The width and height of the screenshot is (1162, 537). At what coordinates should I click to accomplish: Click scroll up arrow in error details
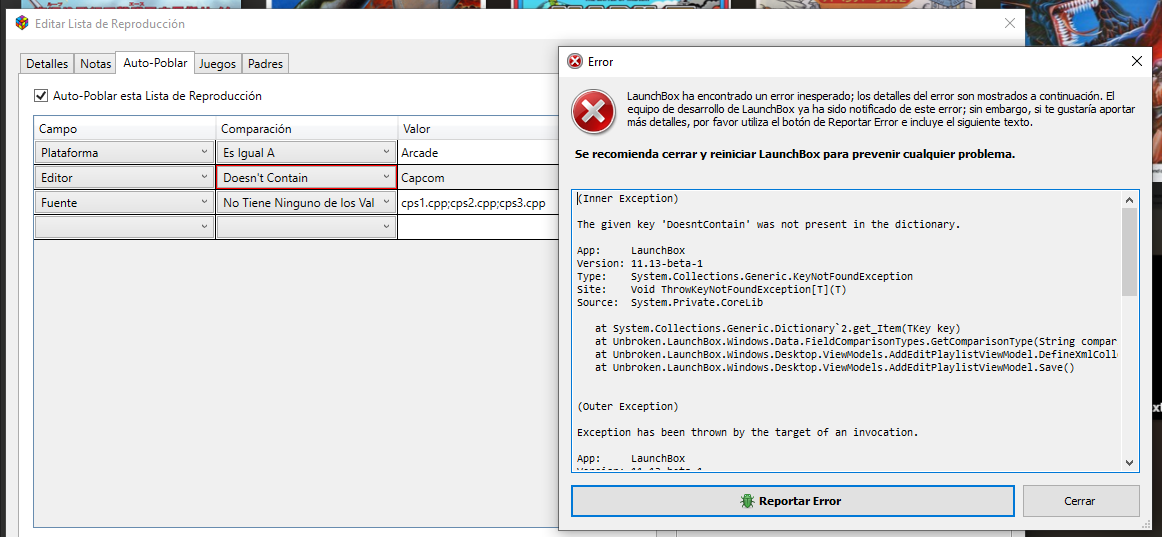pyautogui.click(x=1129, y=200)
